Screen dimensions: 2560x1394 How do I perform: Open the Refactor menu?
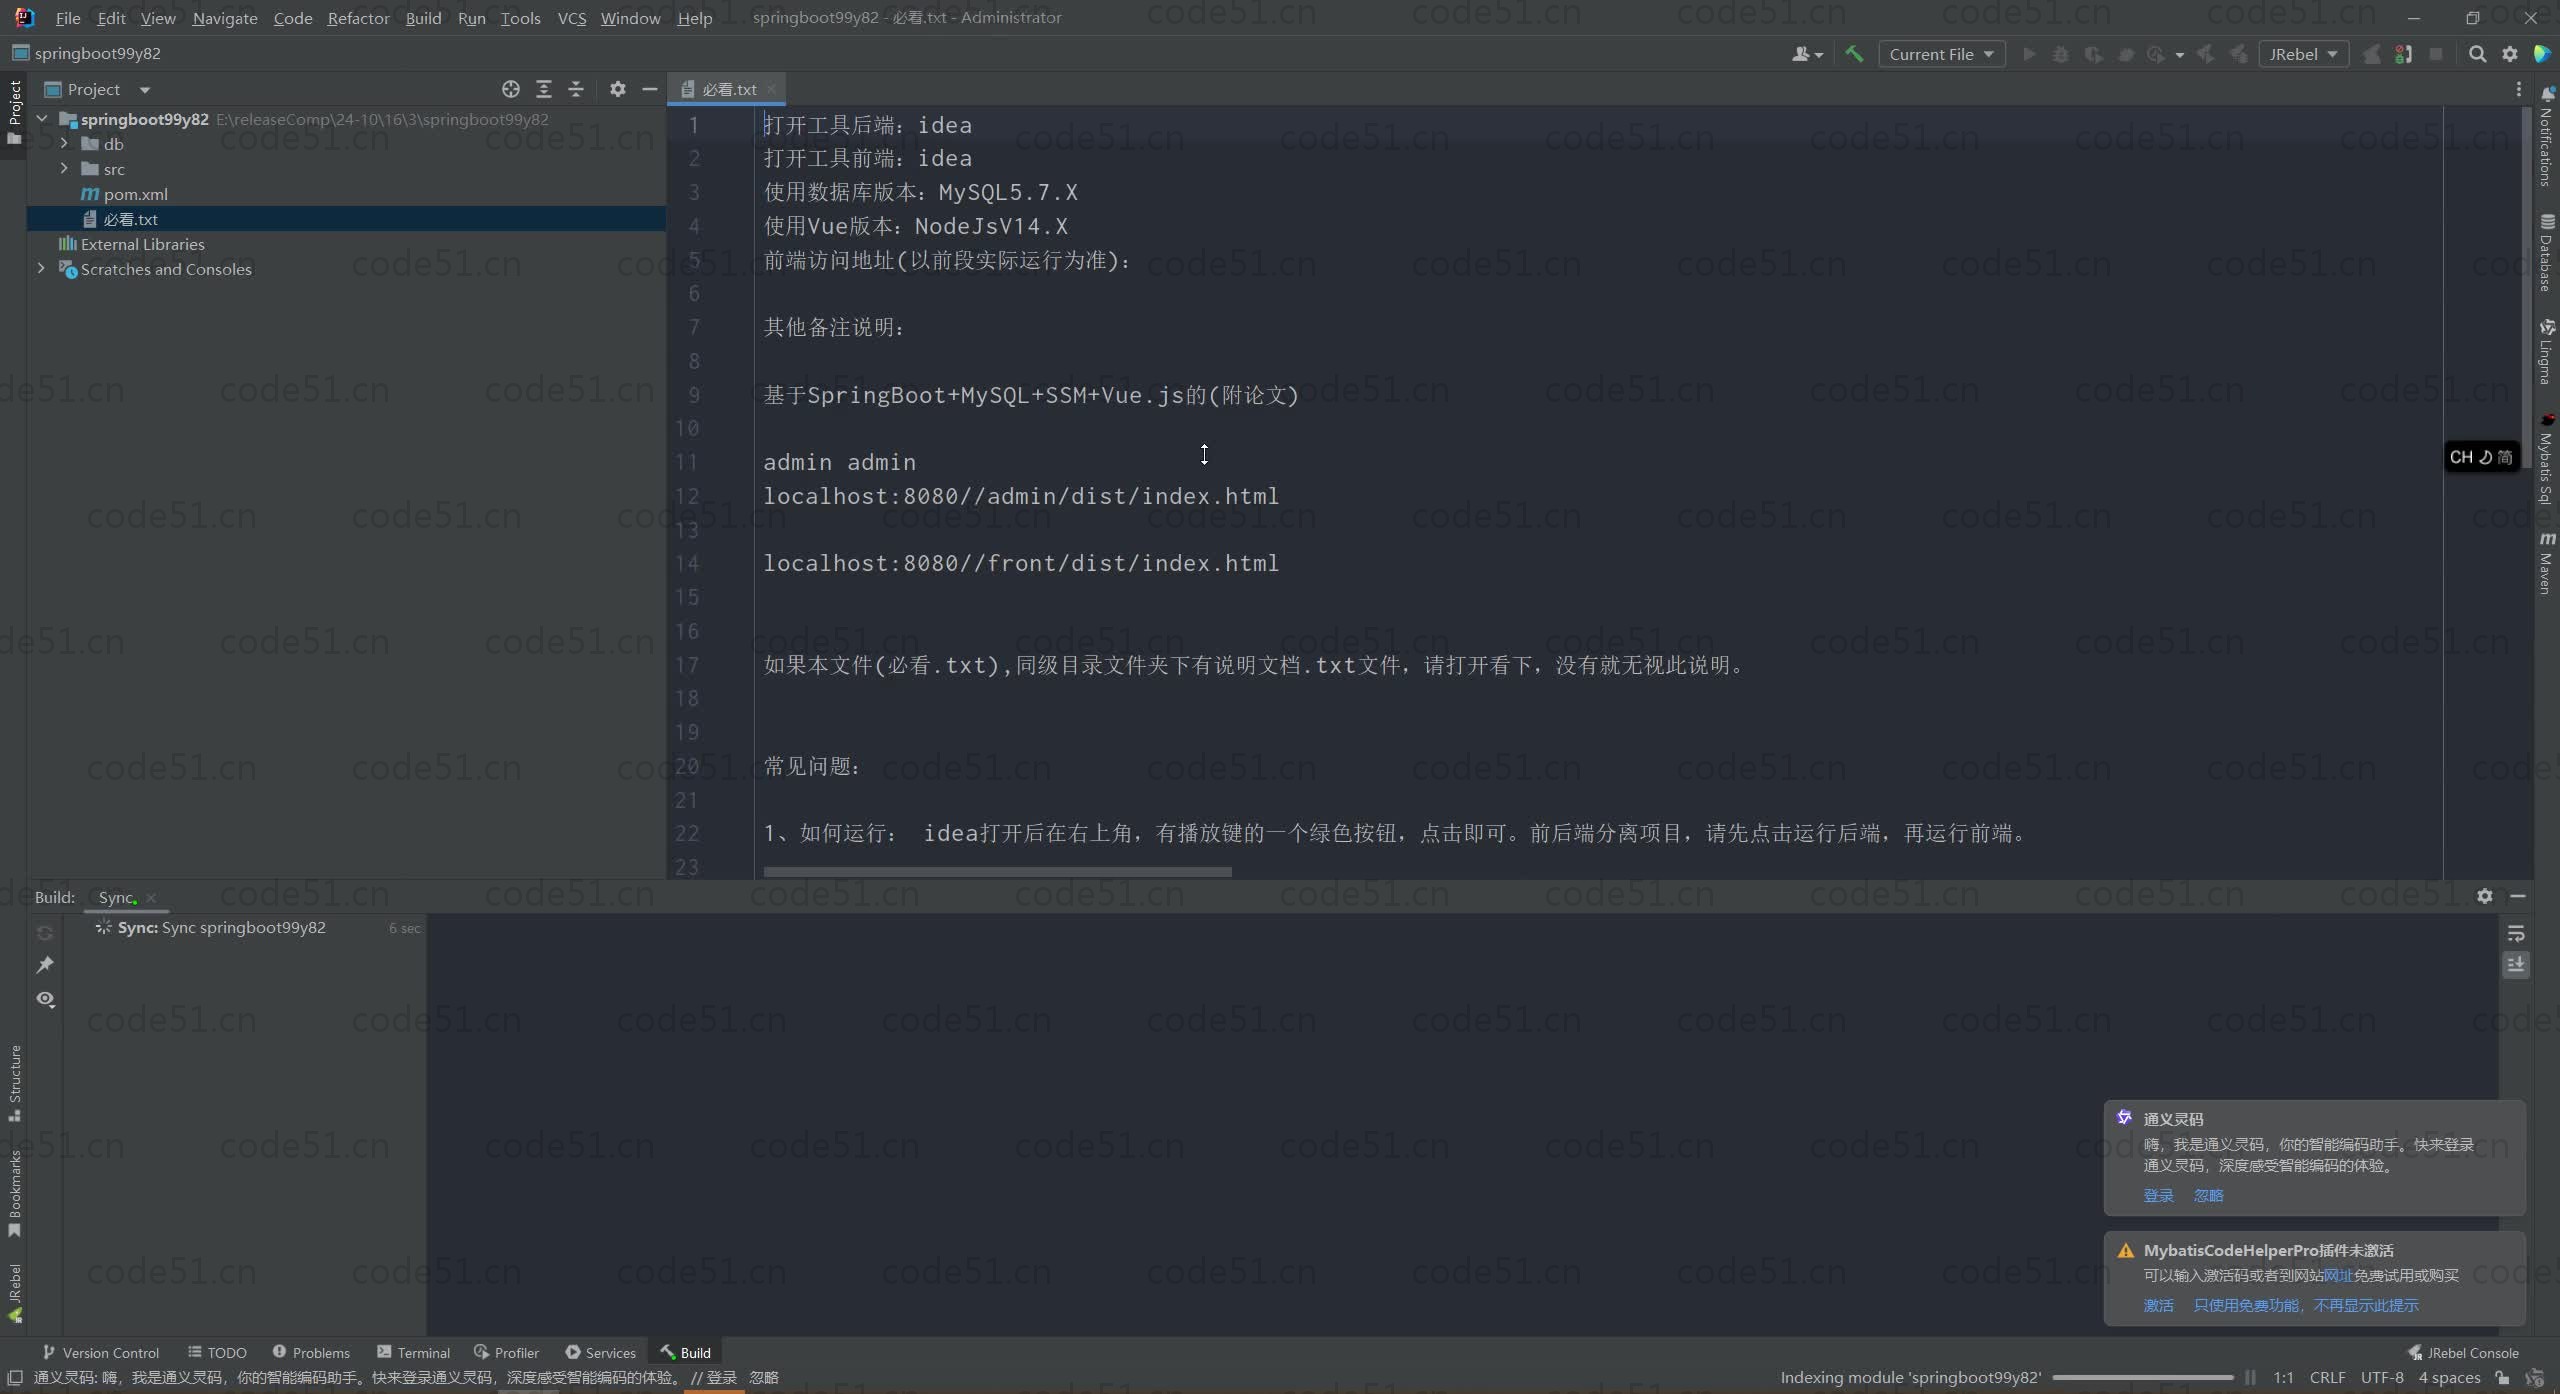tap(358, 18)
